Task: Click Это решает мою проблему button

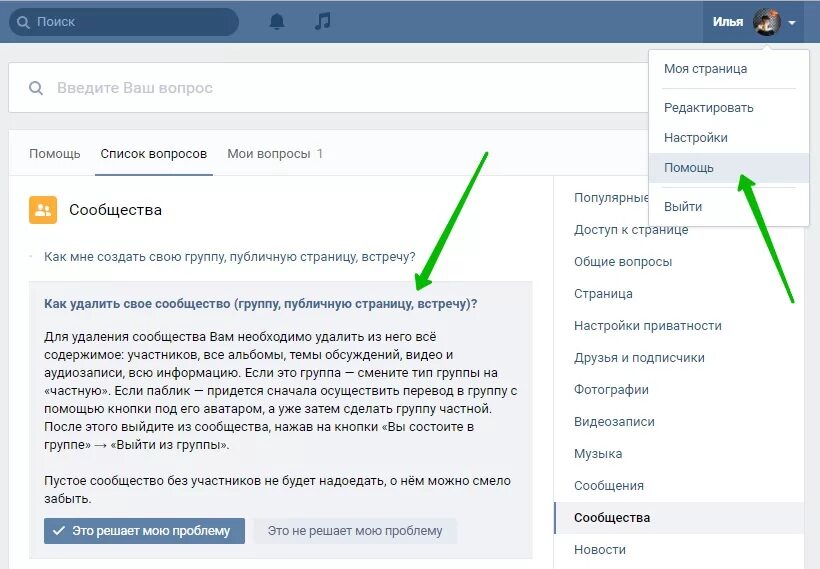Action: (x=144, y=531)
